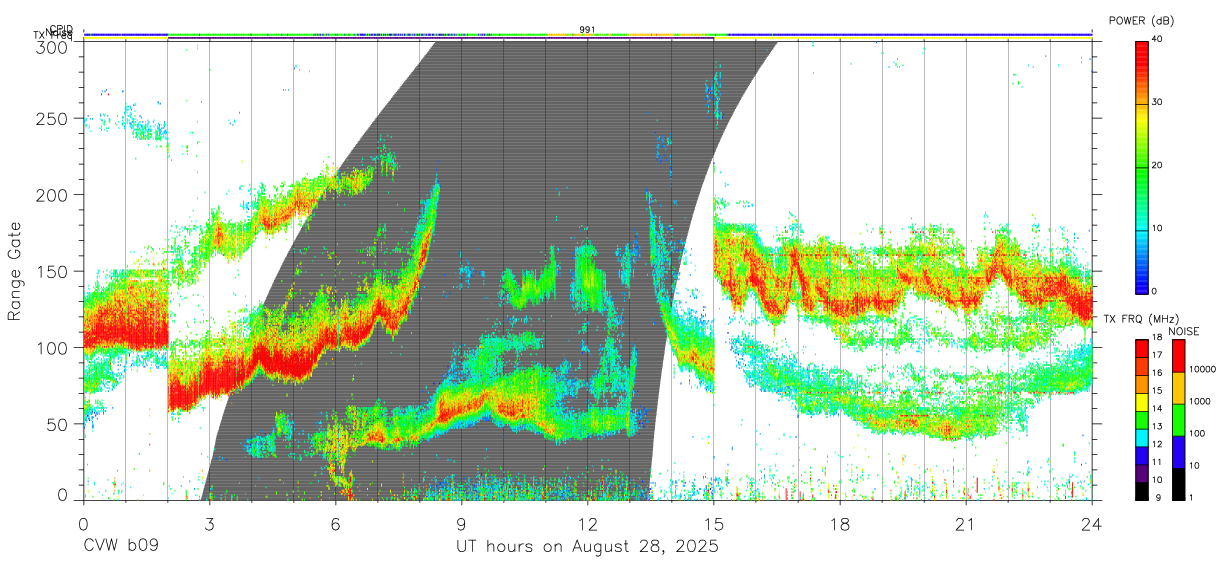The height and width of the screenshot is (567, 1228).
Task: Click the 200 tick on the Range Gate axis
Action: tap(51, 194)
